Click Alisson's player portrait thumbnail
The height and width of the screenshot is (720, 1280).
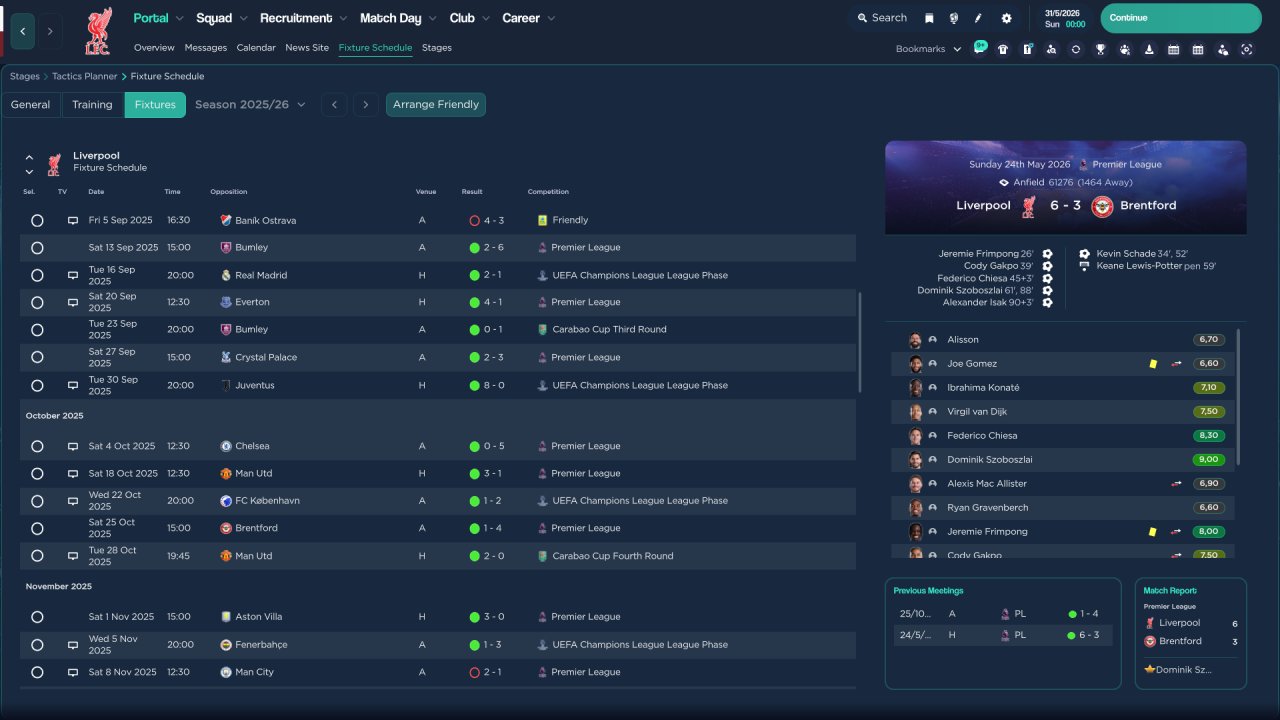point(915,340)
